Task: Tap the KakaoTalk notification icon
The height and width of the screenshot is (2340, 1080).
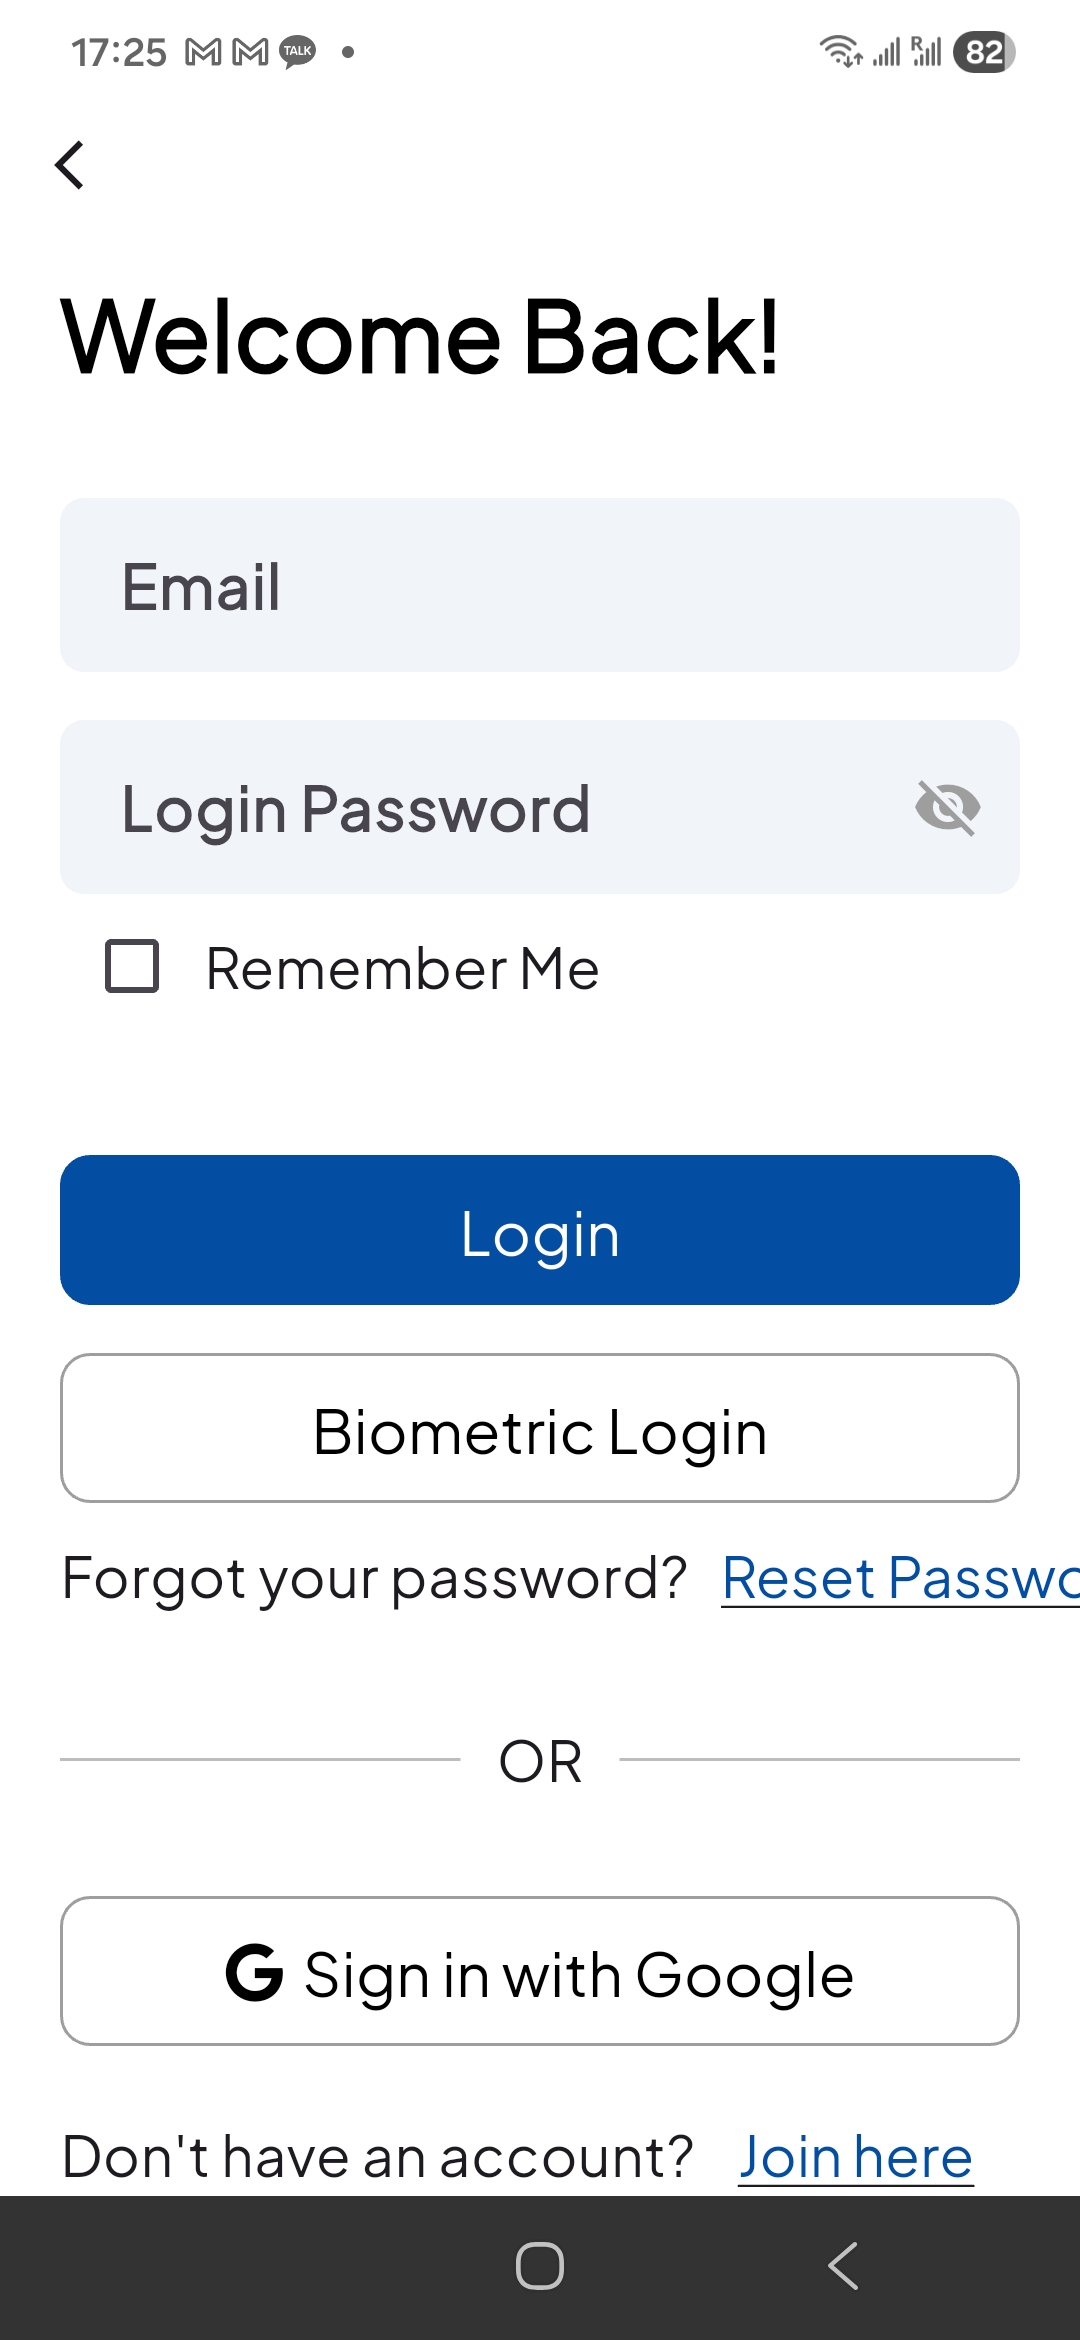Action: click(297, 52)
